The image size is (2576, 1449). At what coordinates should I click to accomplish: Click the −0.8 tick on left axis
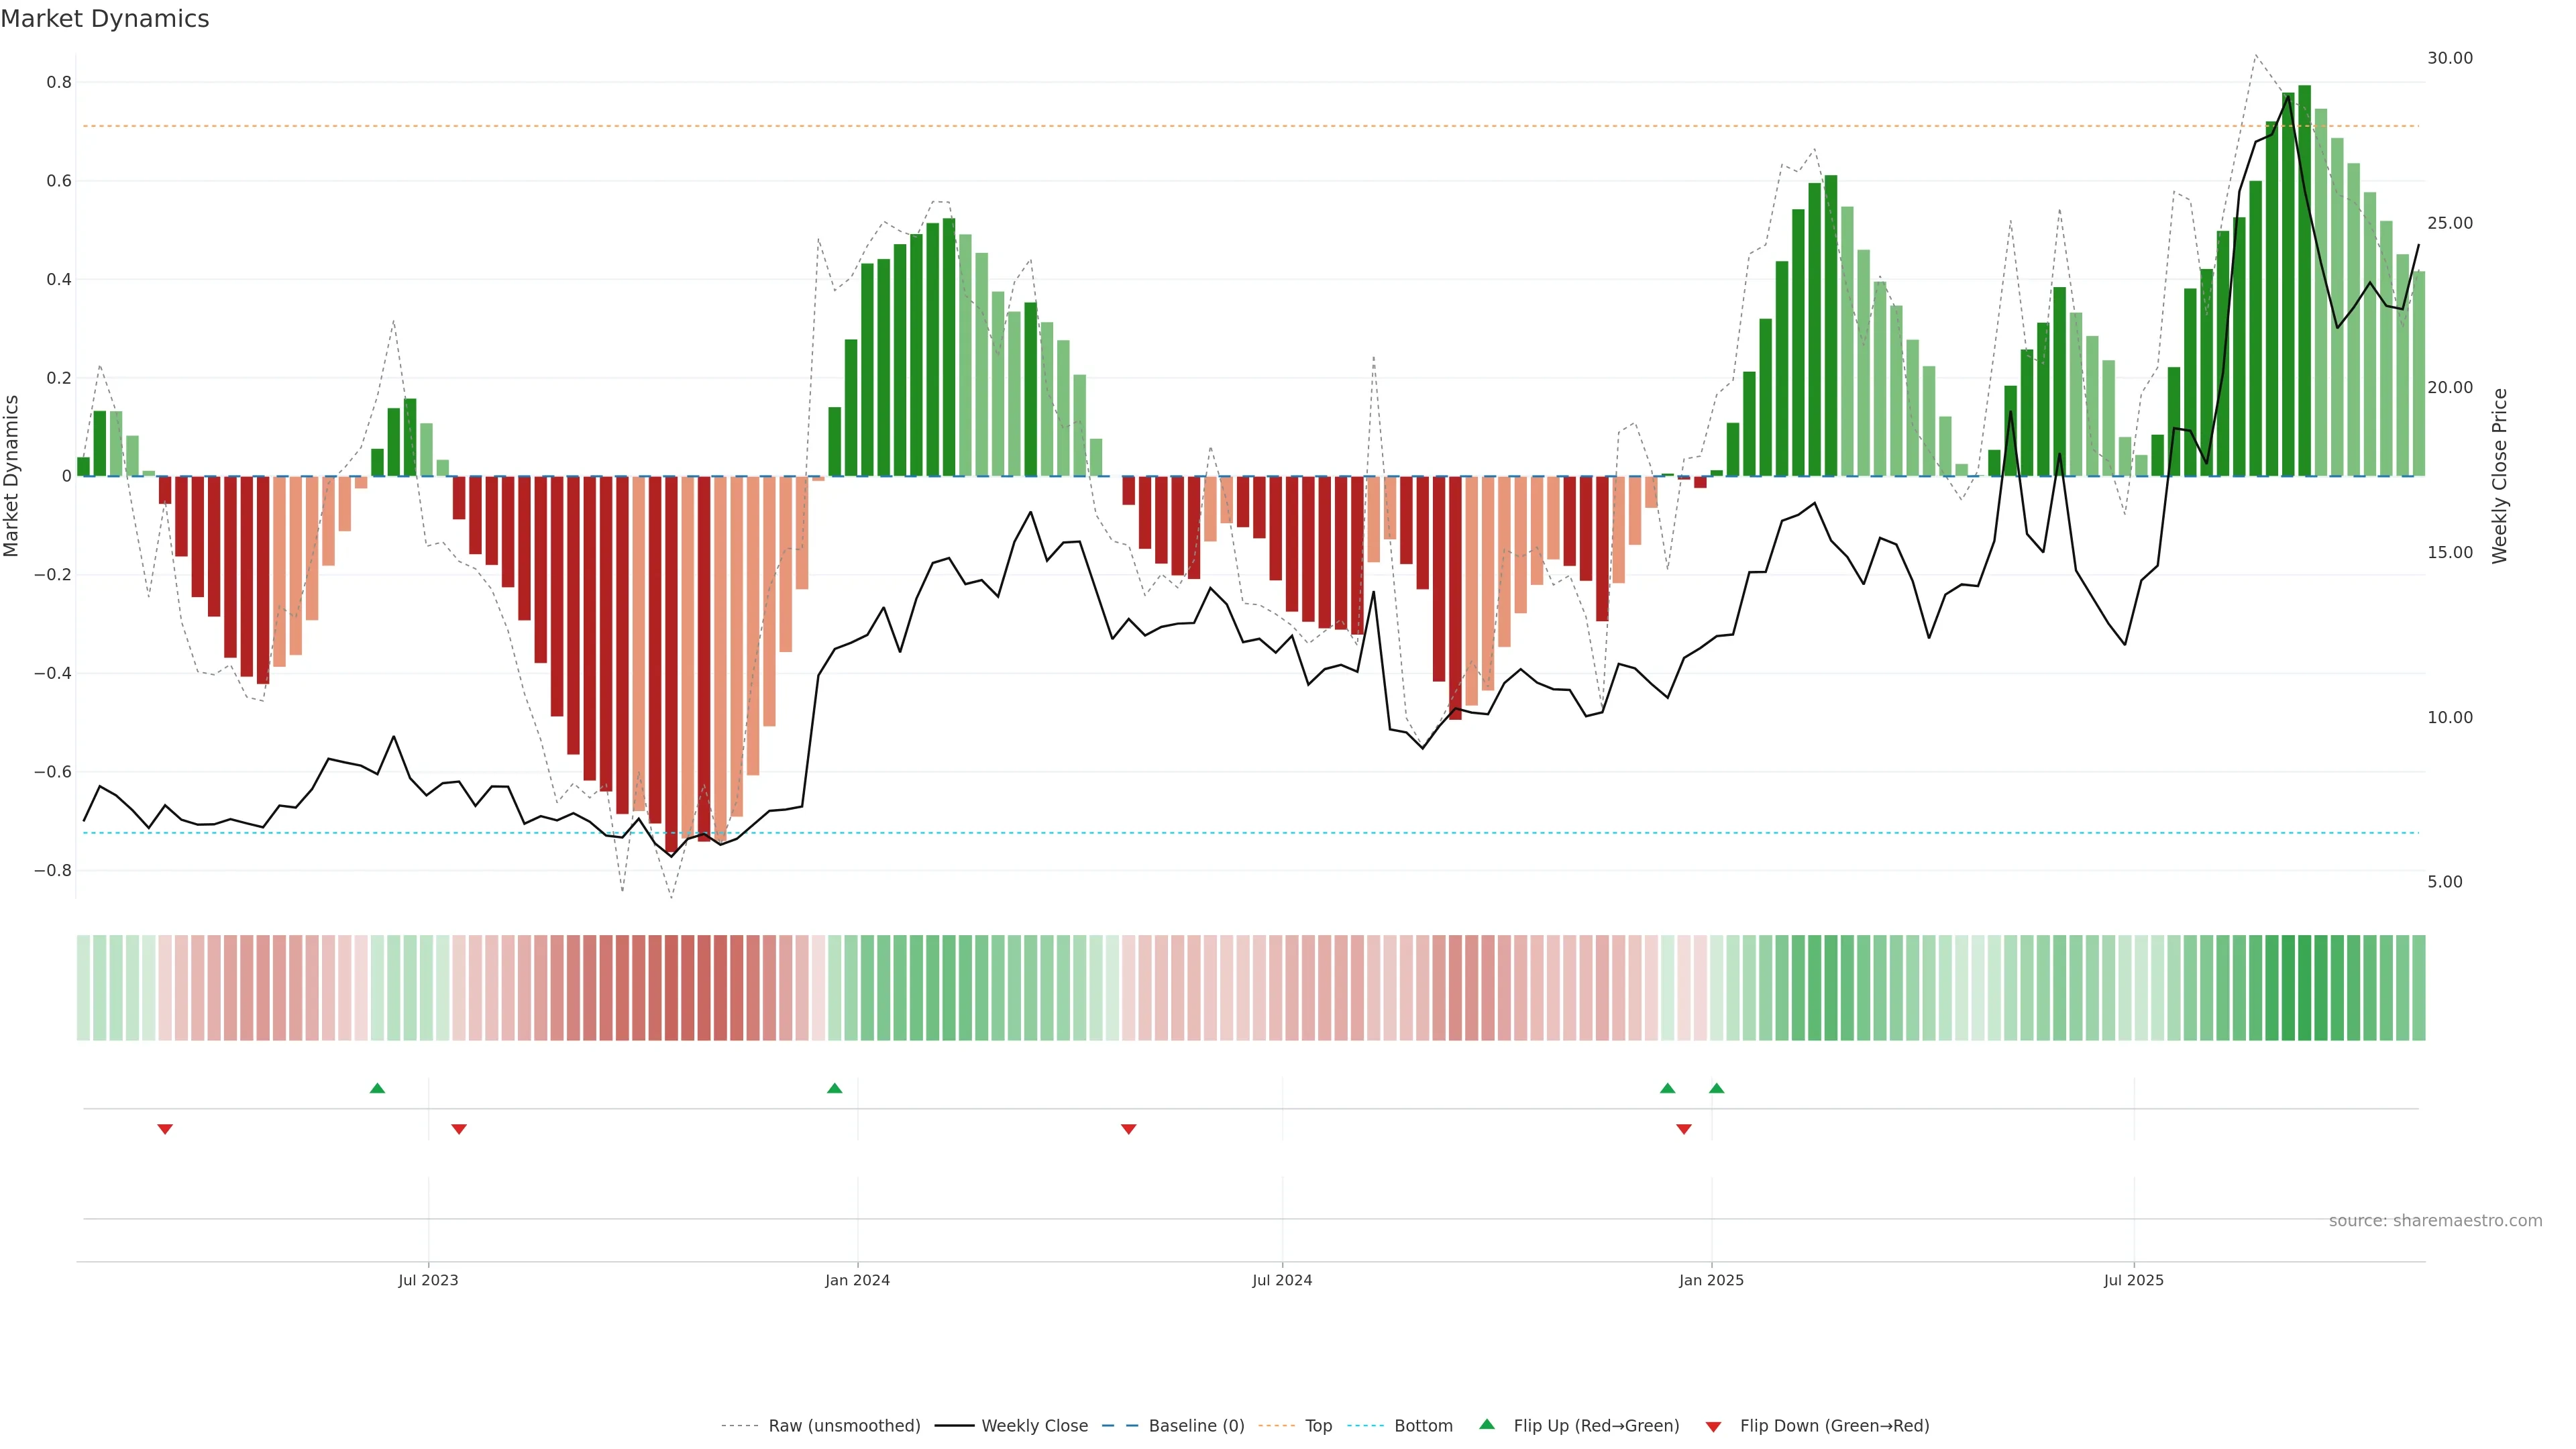pyautogui.click(x=53, y=870)
